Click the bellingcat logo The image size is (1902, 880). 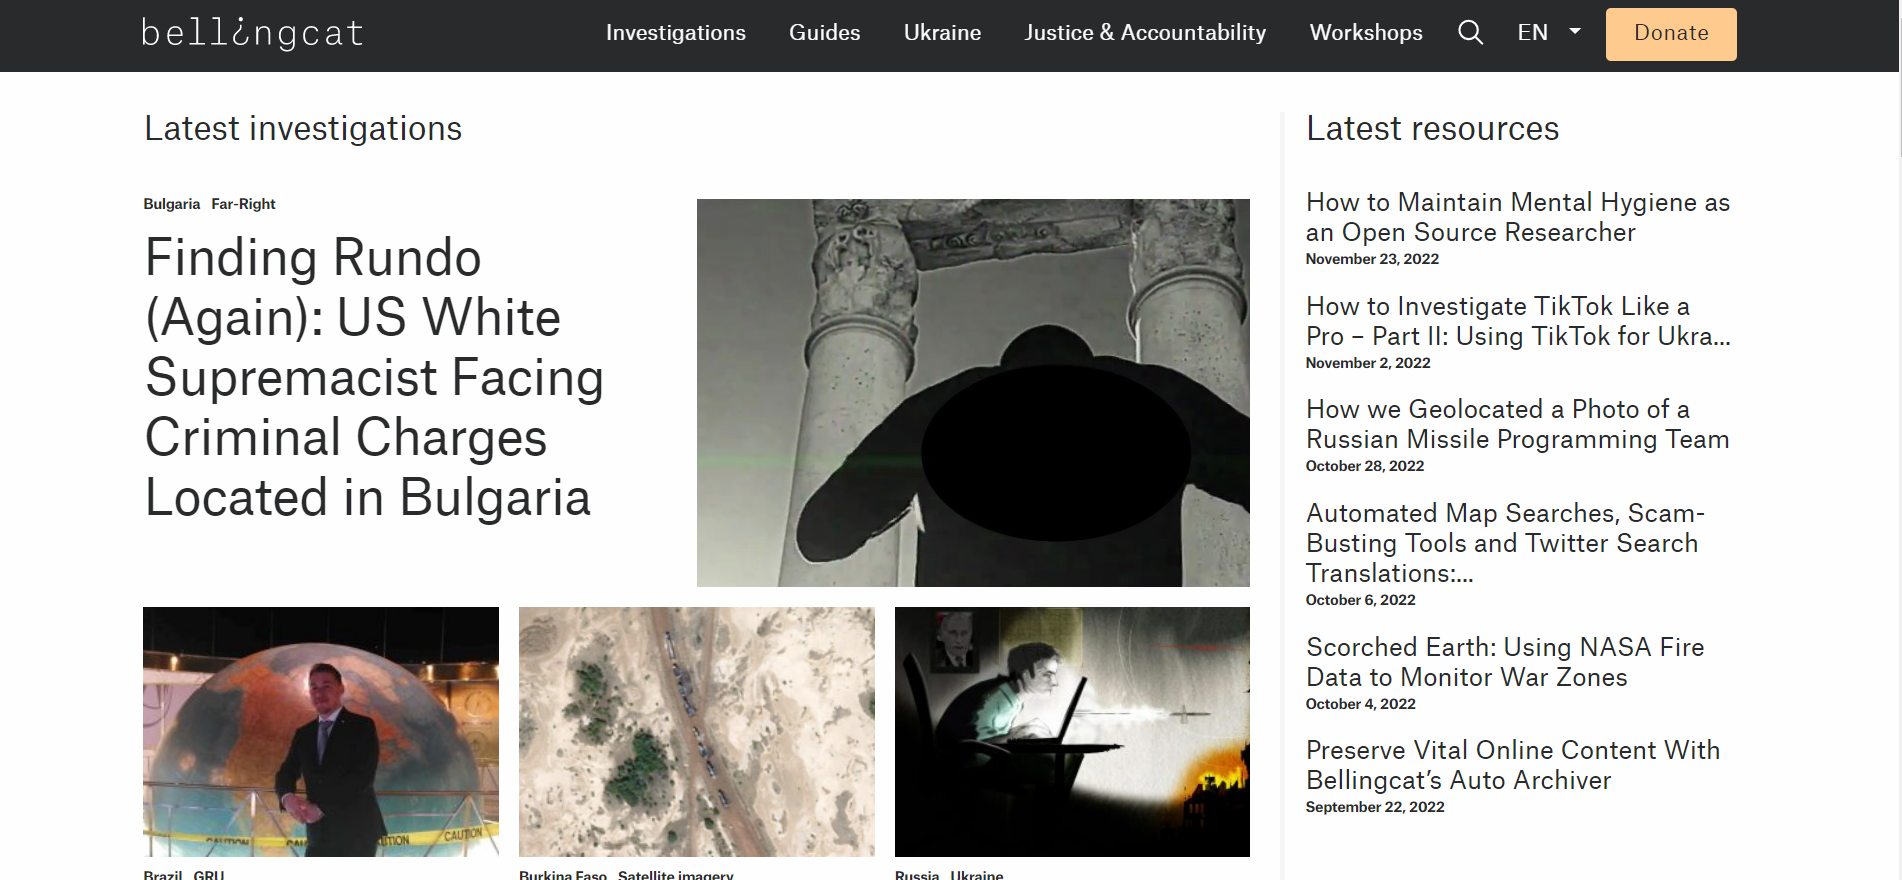pos(252,33)
